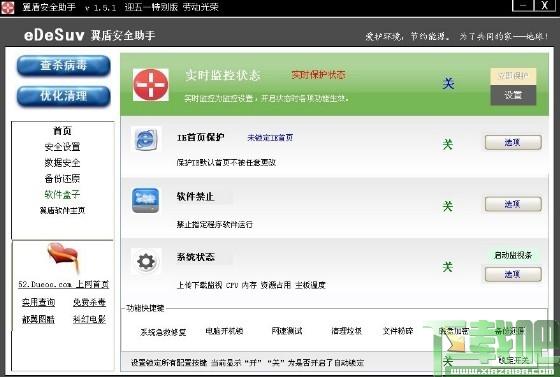Click the 系统状态 heading

tap(196, 257)
